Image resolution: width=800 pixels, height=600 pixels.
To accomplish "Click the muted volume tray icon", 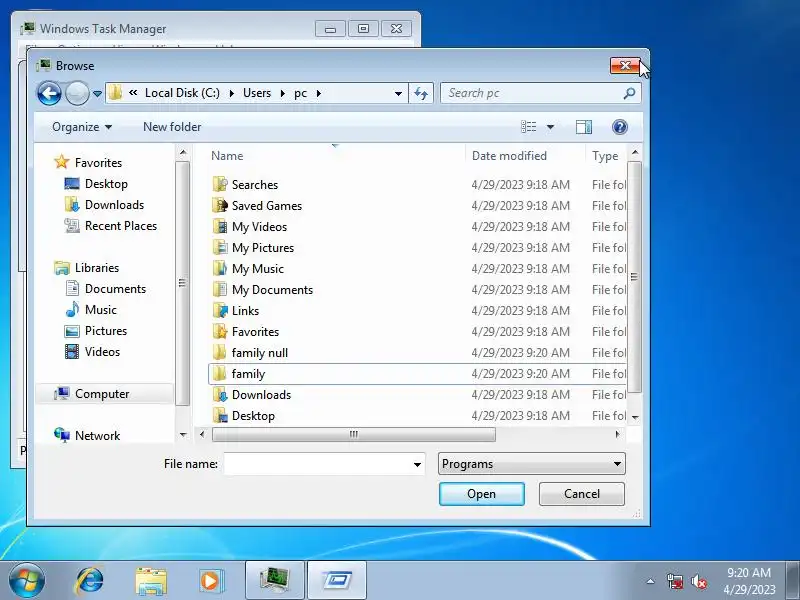I will 698,581.
